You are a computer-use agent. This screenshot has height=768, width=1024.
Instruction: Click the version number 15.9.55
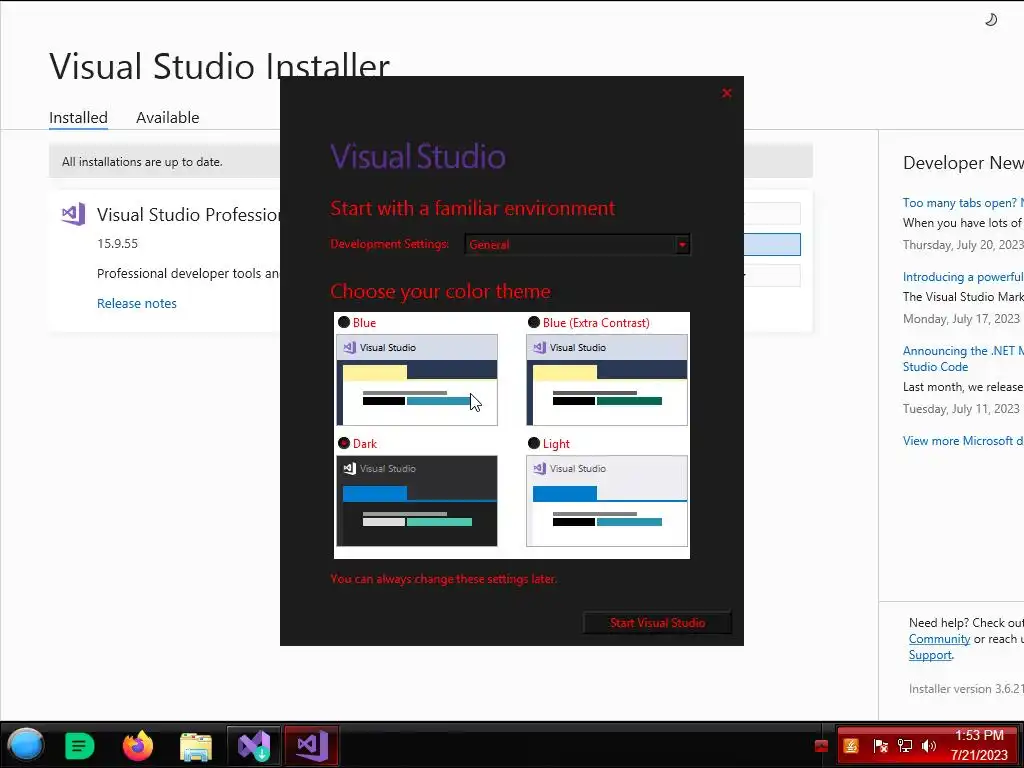tap(118, 244)
